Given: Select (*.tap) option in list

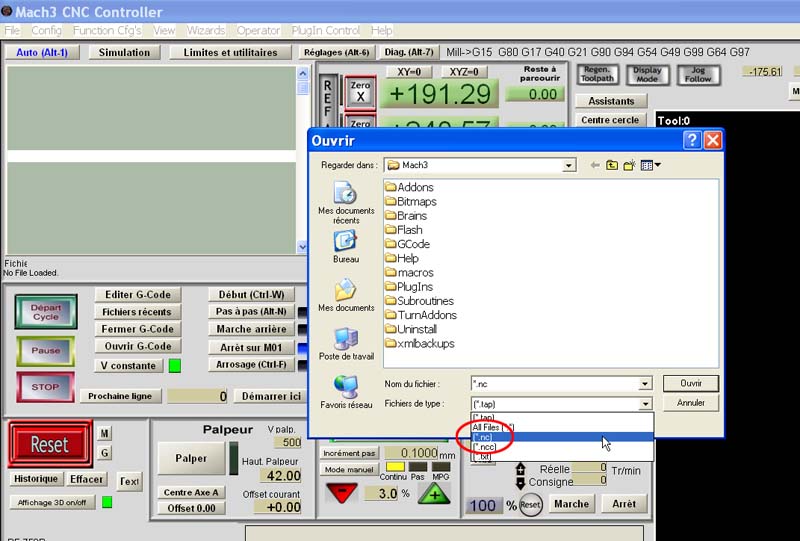Looking at the screenshot, I should point(562,418).
